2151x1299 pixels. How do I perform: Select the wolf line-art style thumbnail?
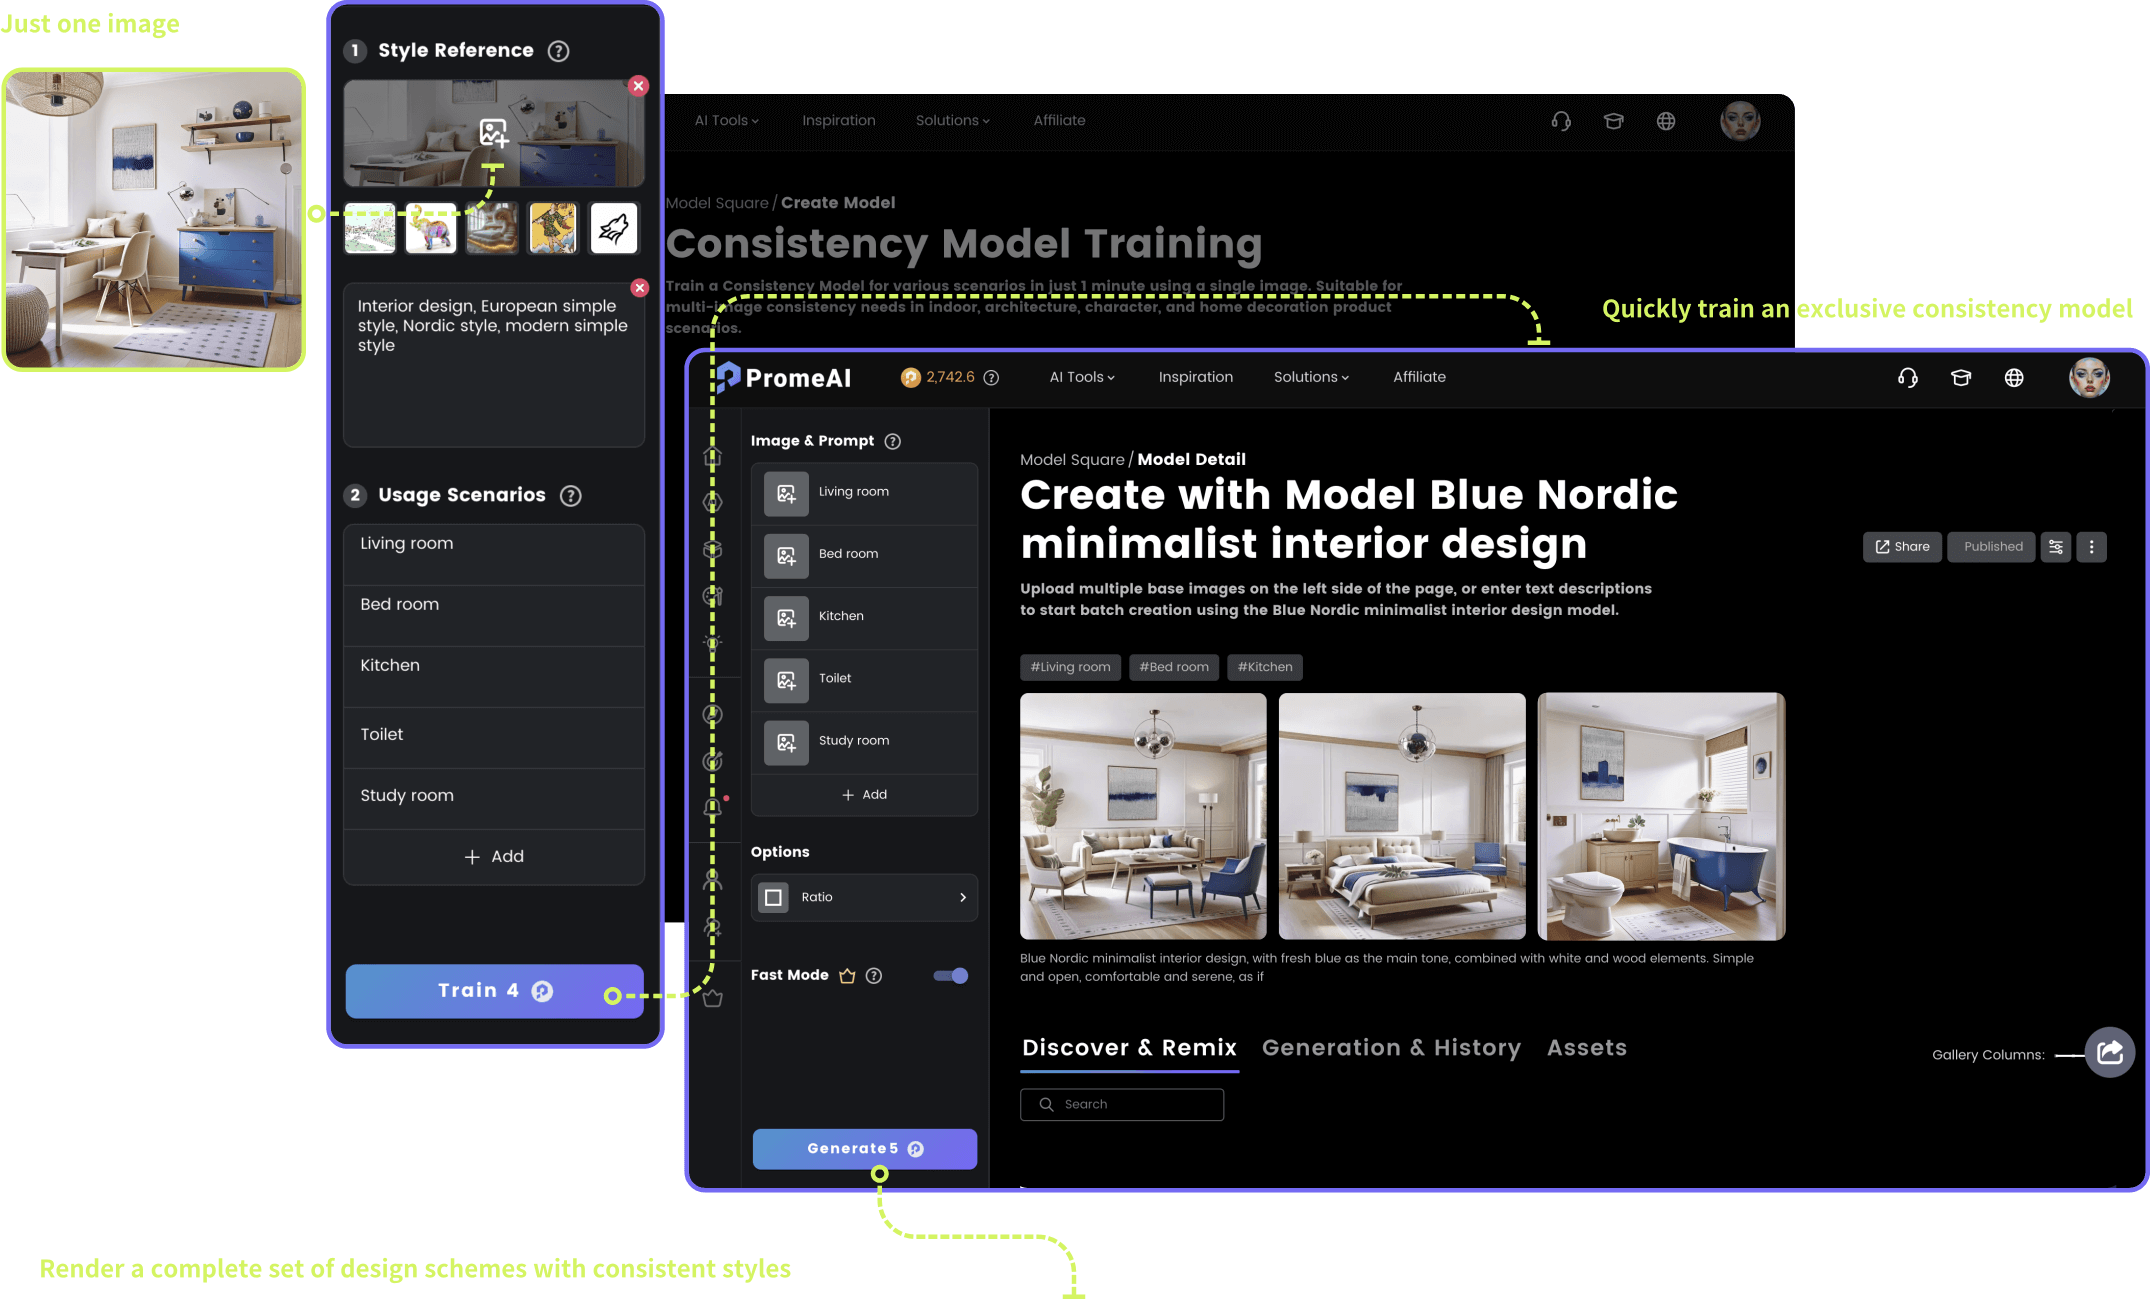(x=614, y=228)
